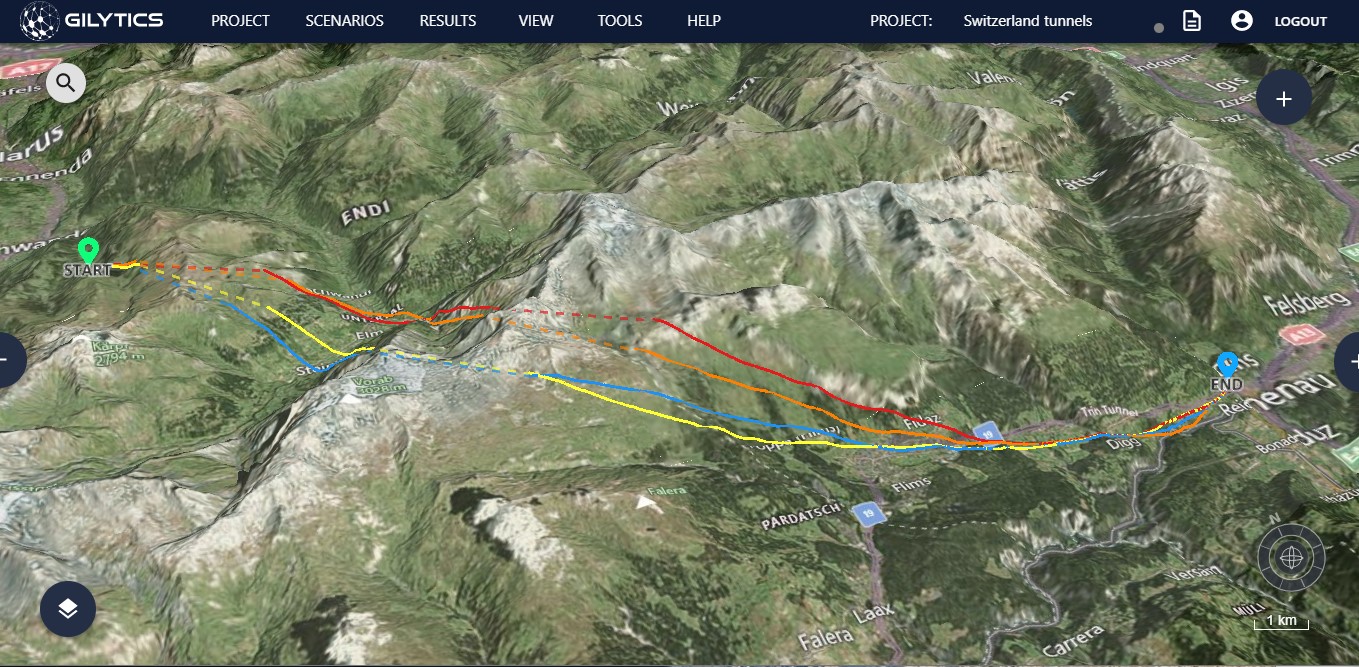The image size is (1359, 667).
Task: Open the SCENARIOS menu
Action: (344, 21)
